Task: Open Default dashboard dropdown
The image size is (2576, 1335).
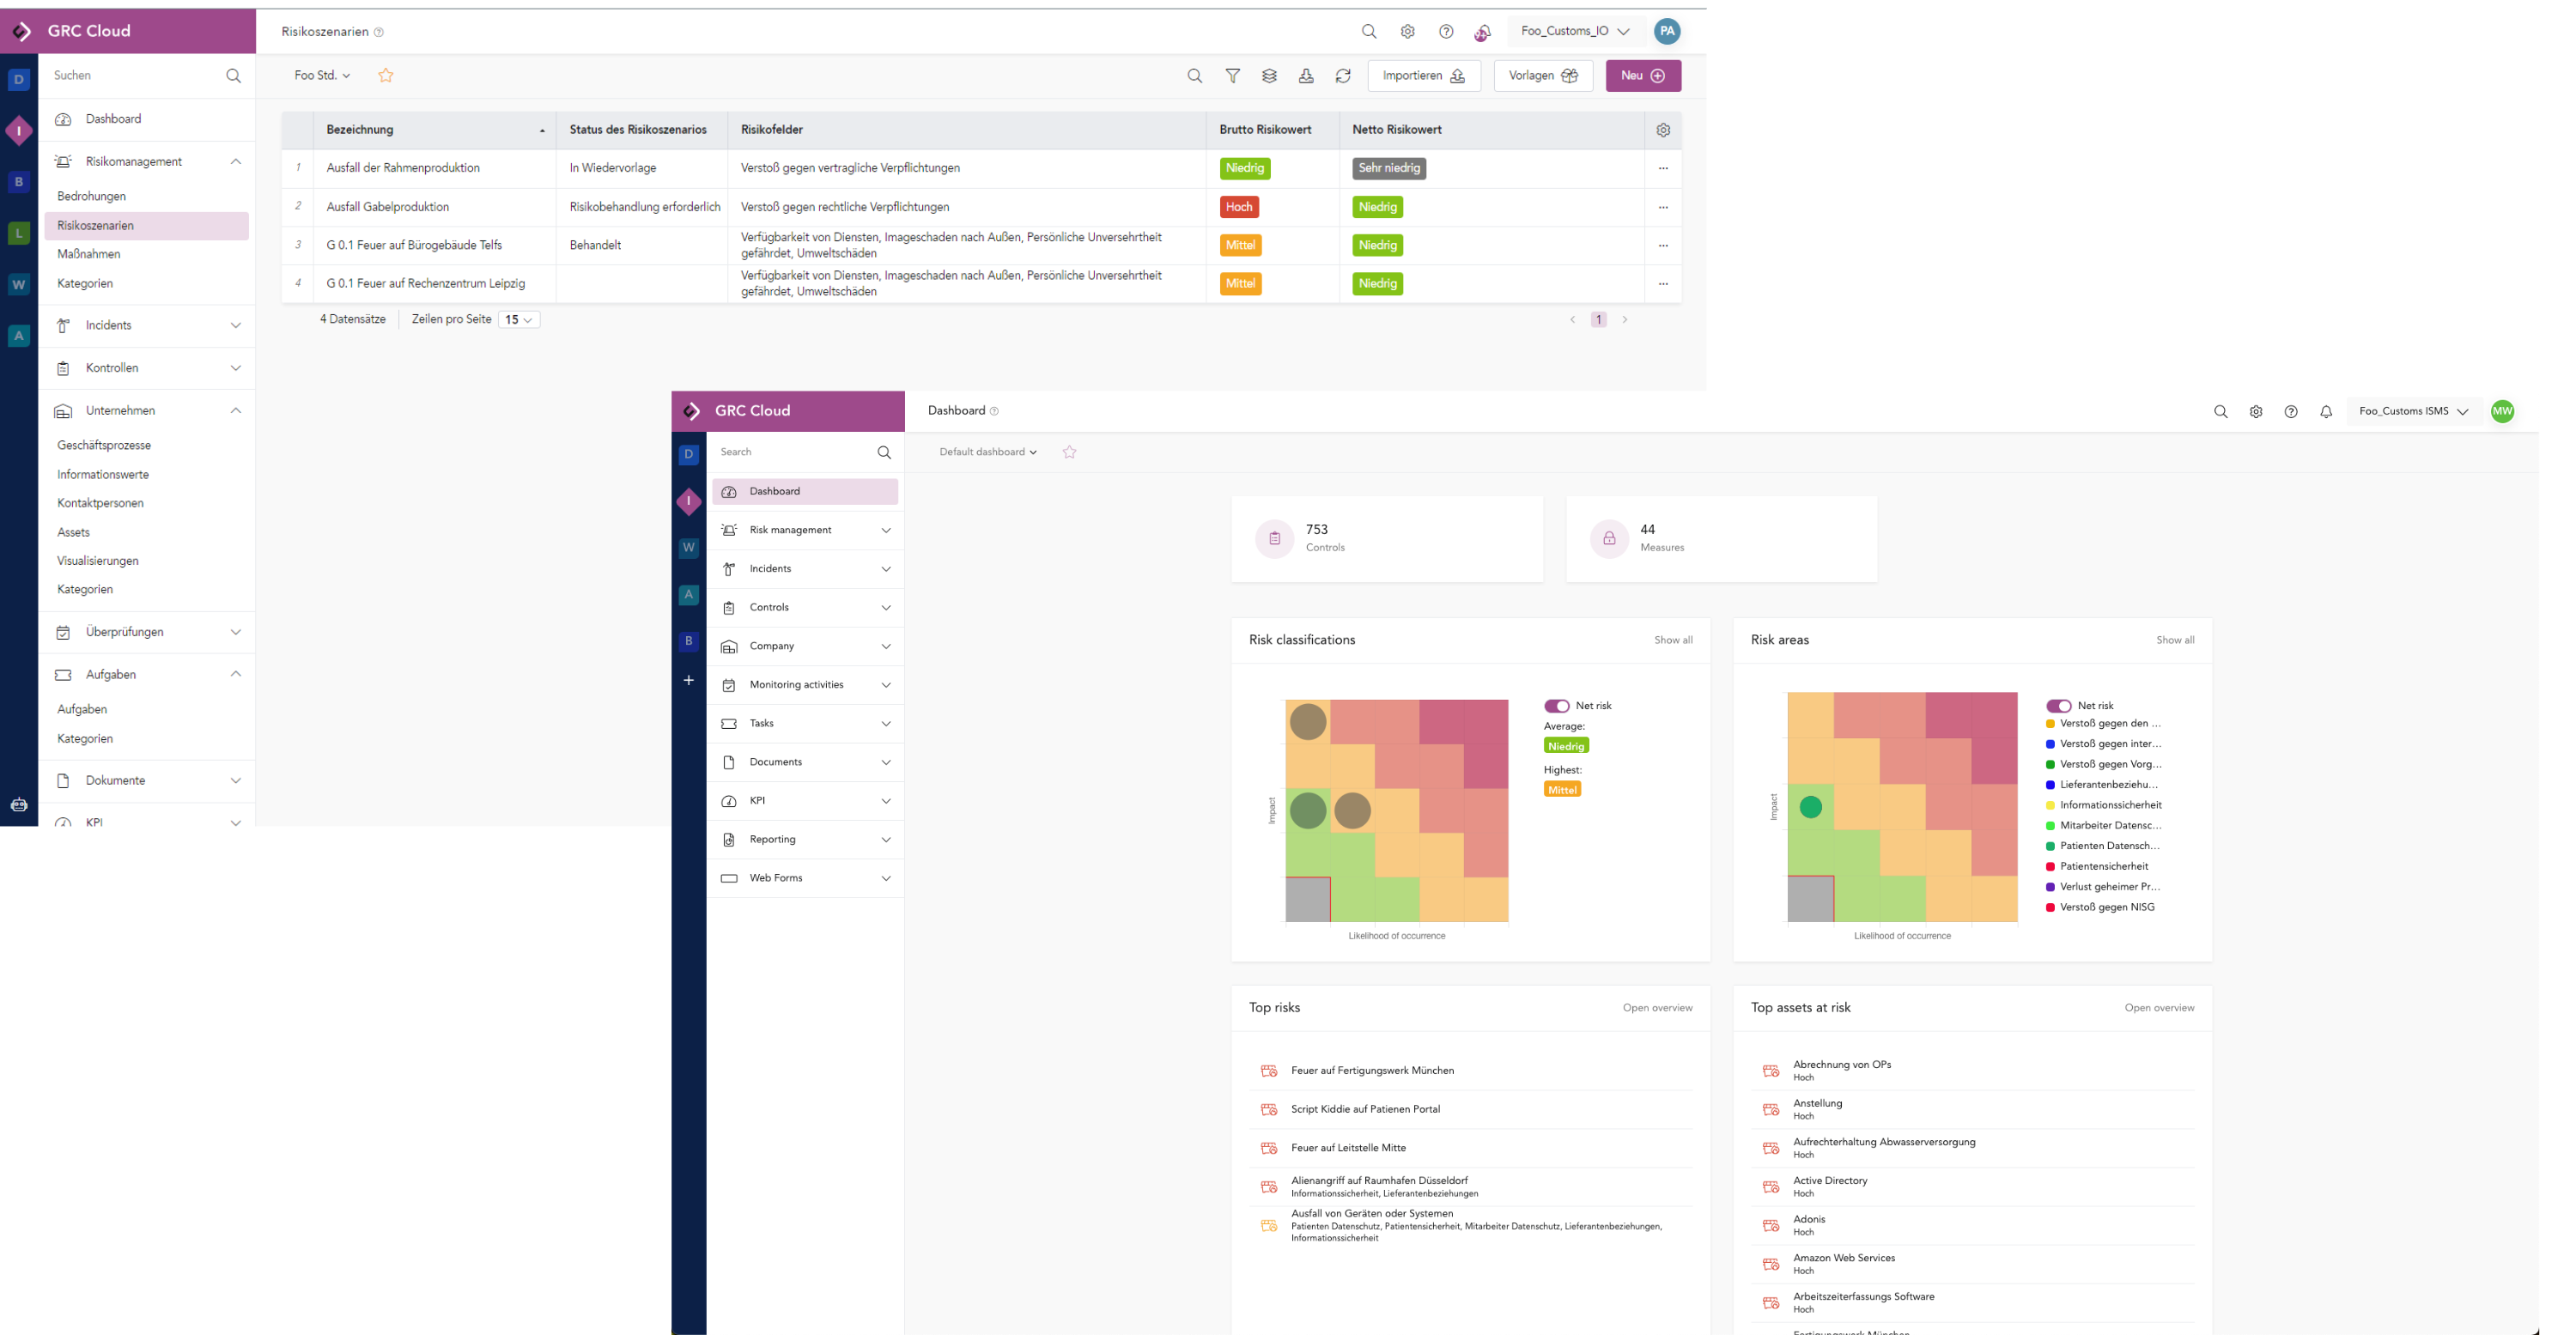Action: (x=987, y=452)
